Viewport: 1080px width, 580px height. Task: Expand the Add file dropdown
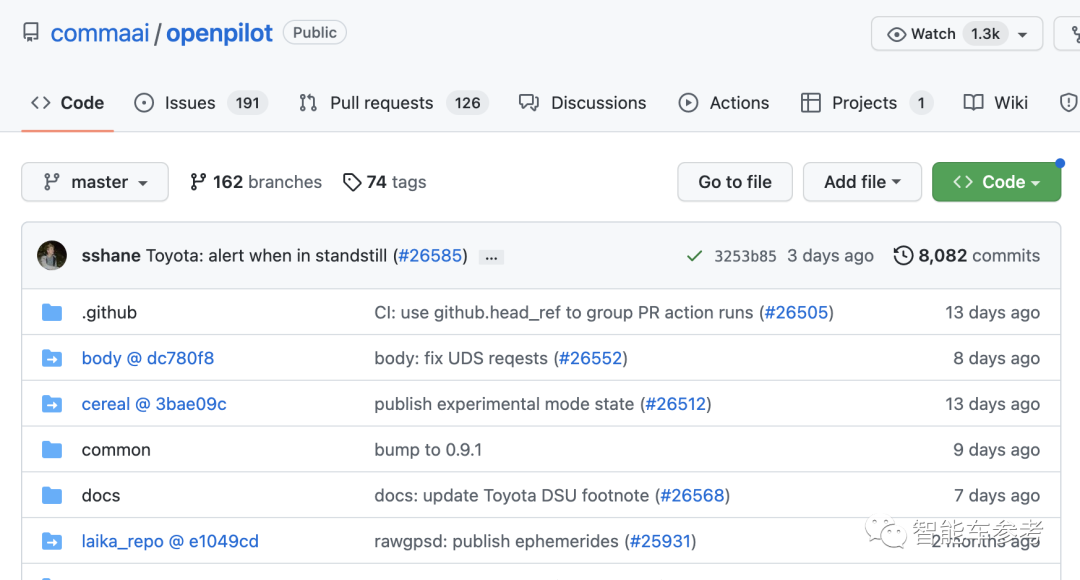tap(862, 182)
